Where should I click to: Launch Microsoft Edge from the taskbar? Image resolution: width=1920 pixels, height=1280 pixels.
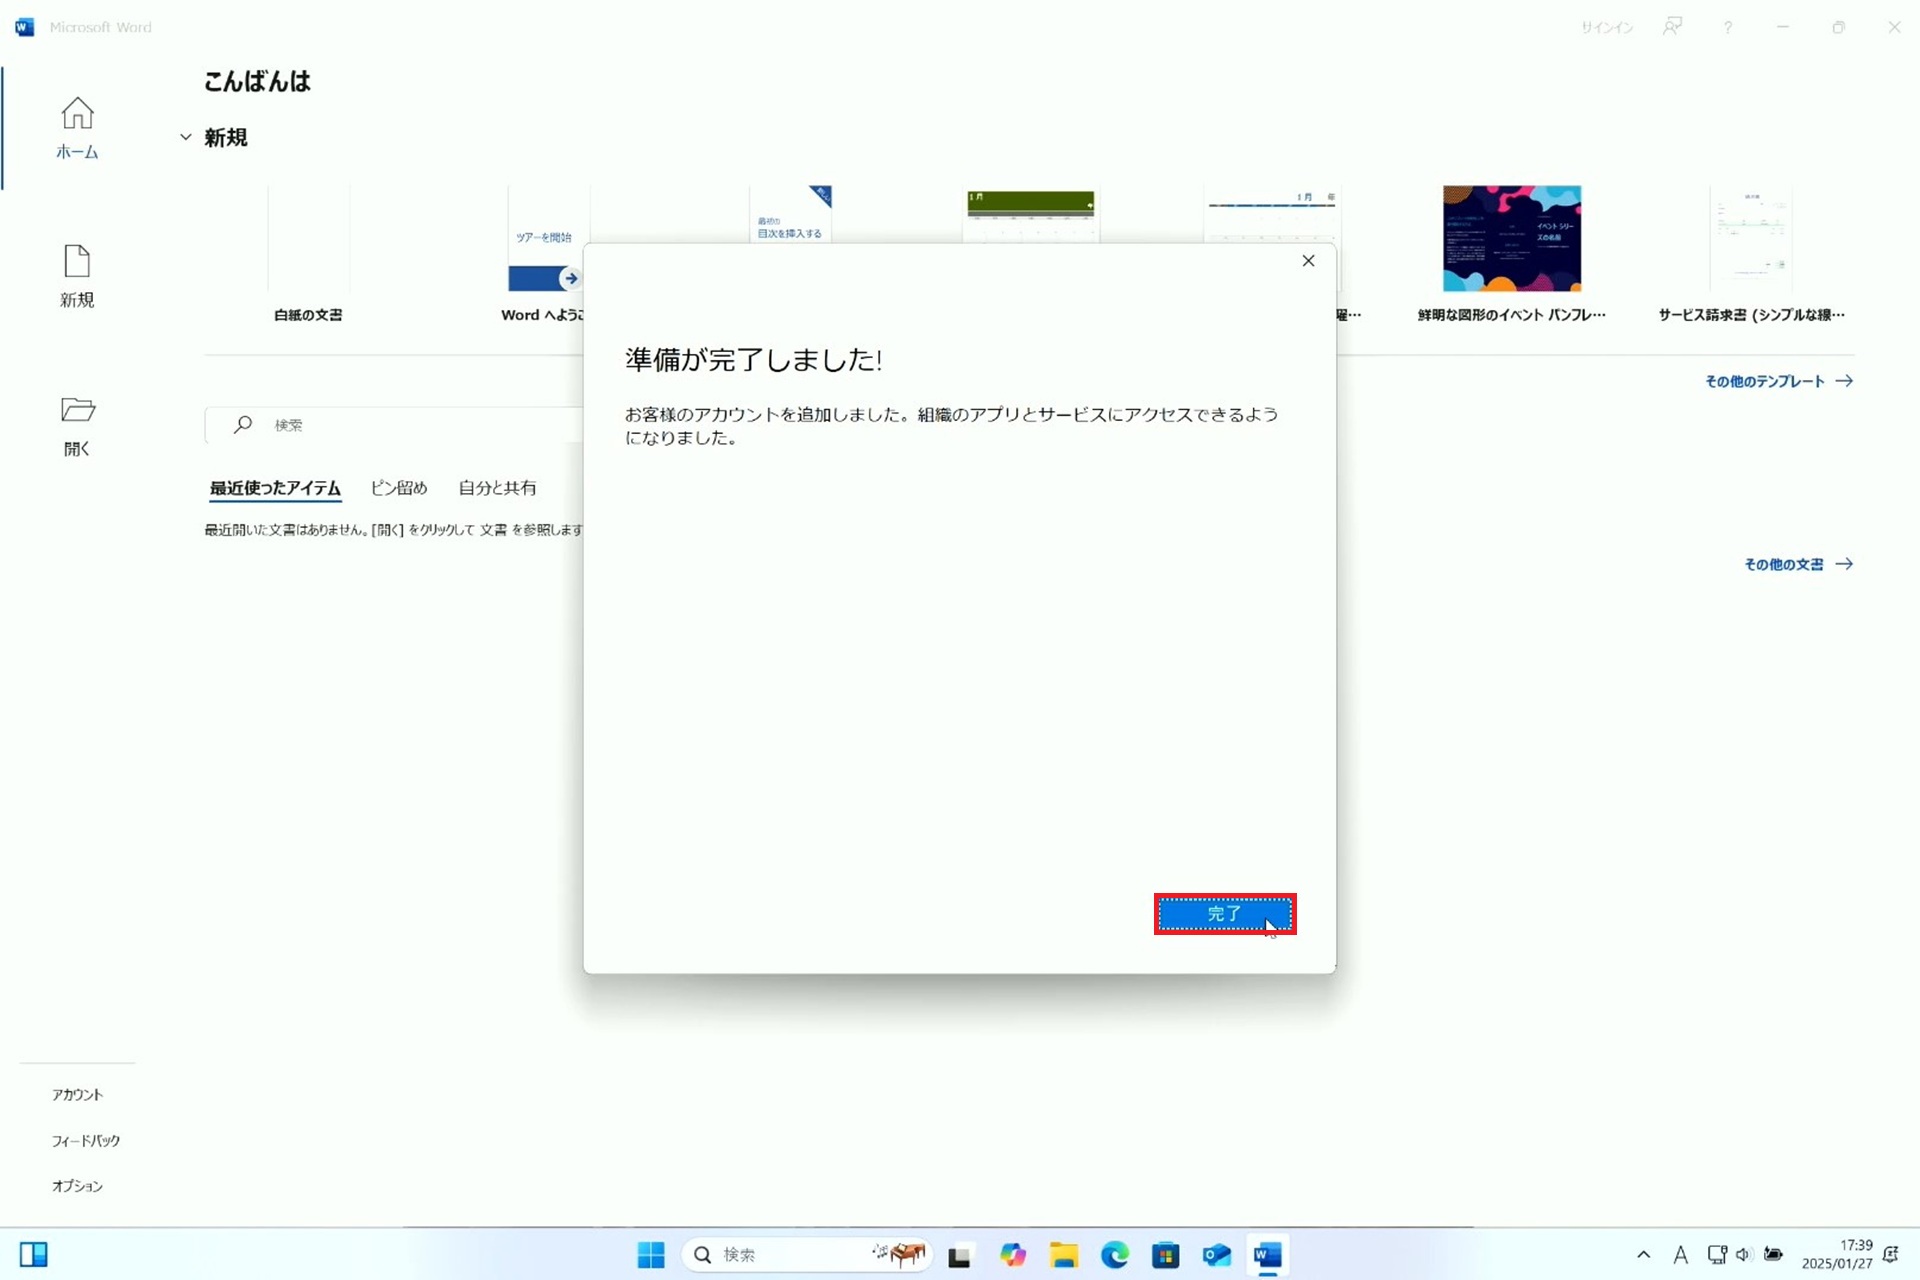point(1115,1255)
